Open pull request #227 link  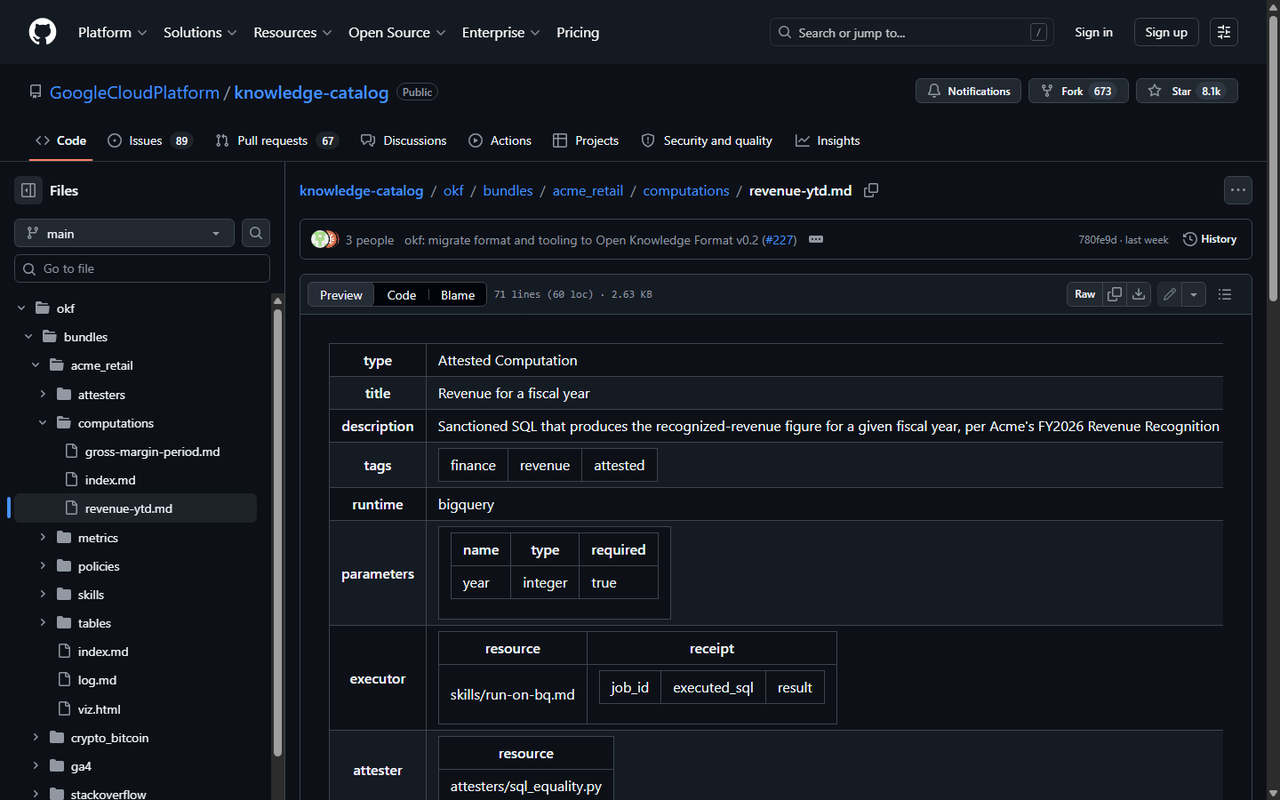(779, 240)
